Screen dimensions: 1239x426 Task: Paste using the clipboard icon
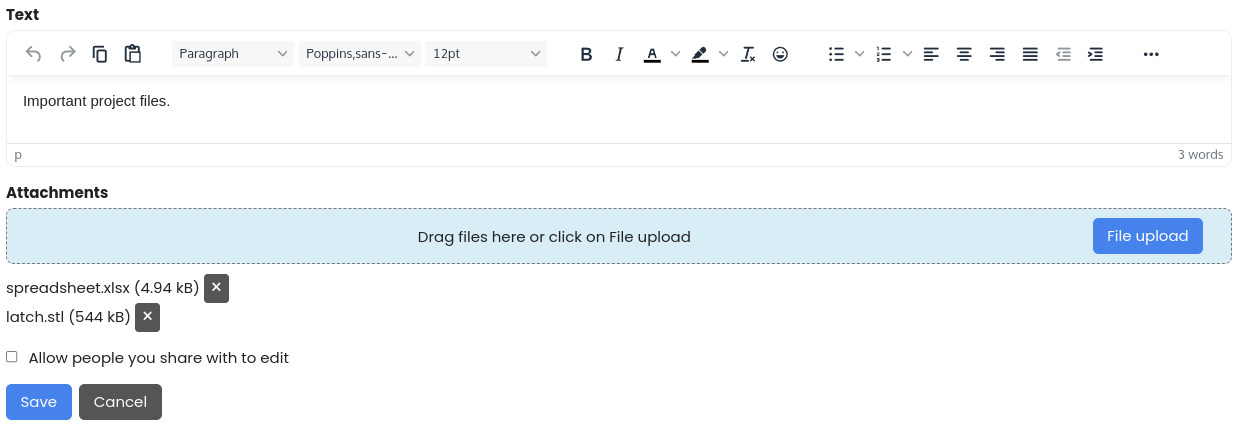pyautogui.click(x=132, y=54)
